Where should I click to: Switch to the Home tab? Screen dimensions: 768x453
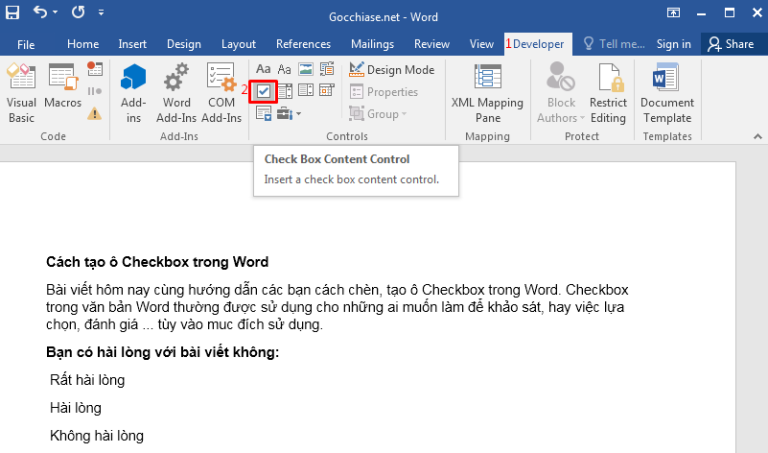(x=83, y=44)
